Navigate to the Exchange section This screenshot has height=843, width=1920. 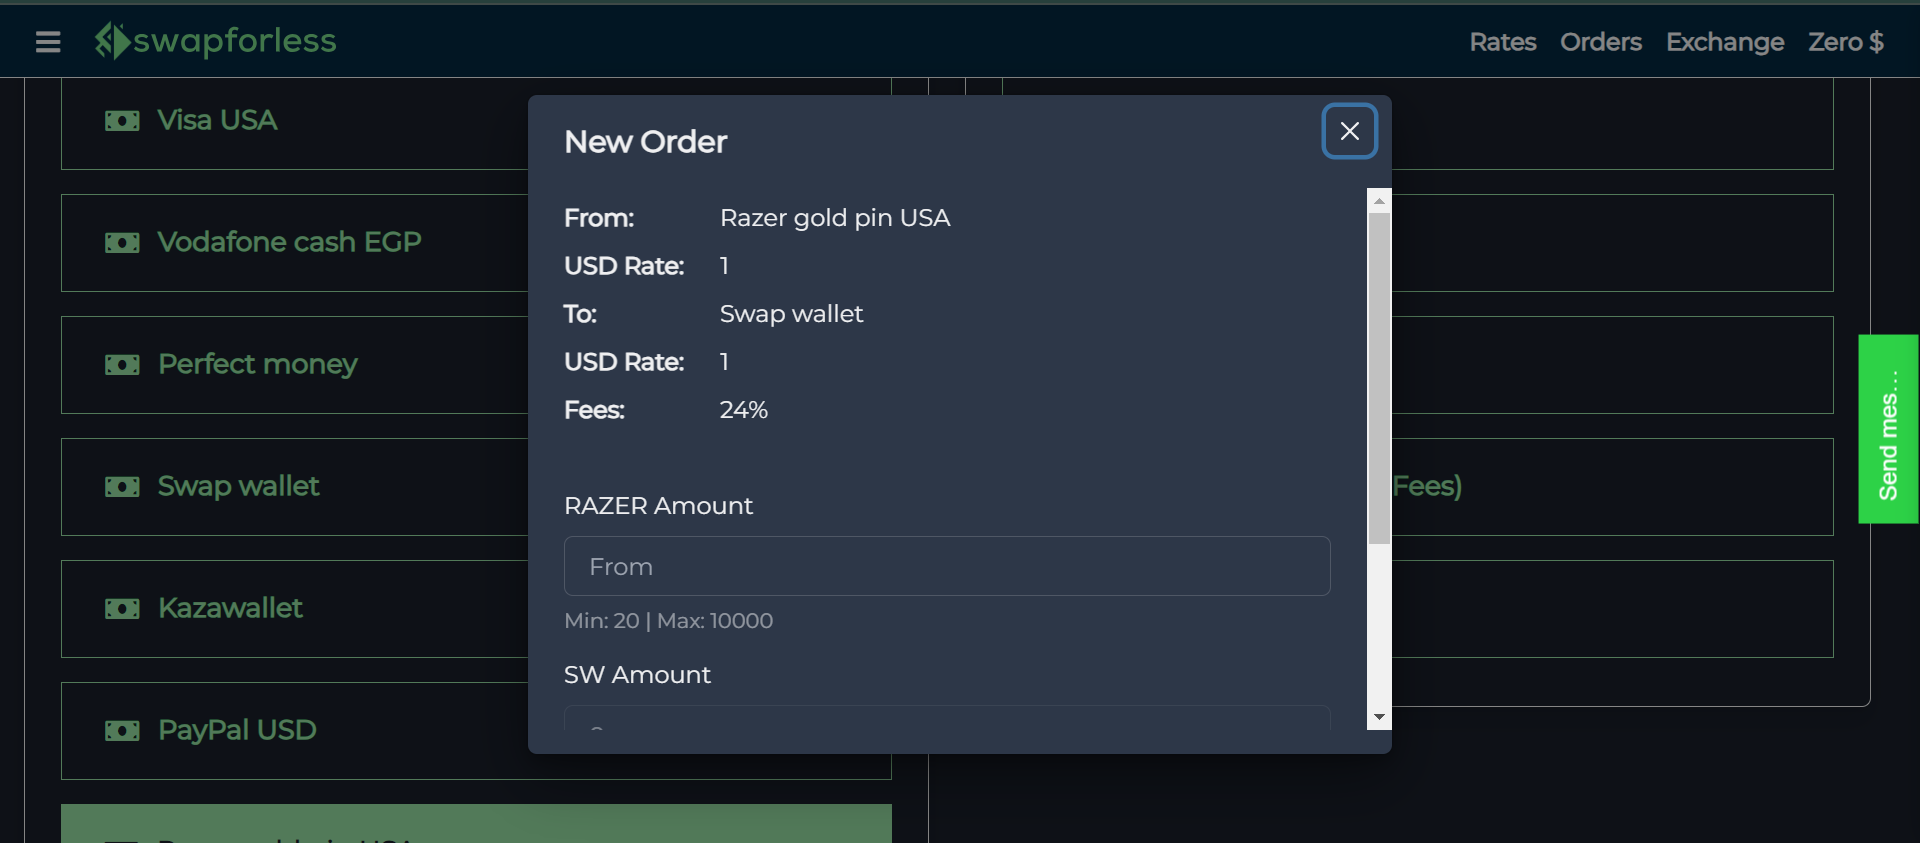1725,42
